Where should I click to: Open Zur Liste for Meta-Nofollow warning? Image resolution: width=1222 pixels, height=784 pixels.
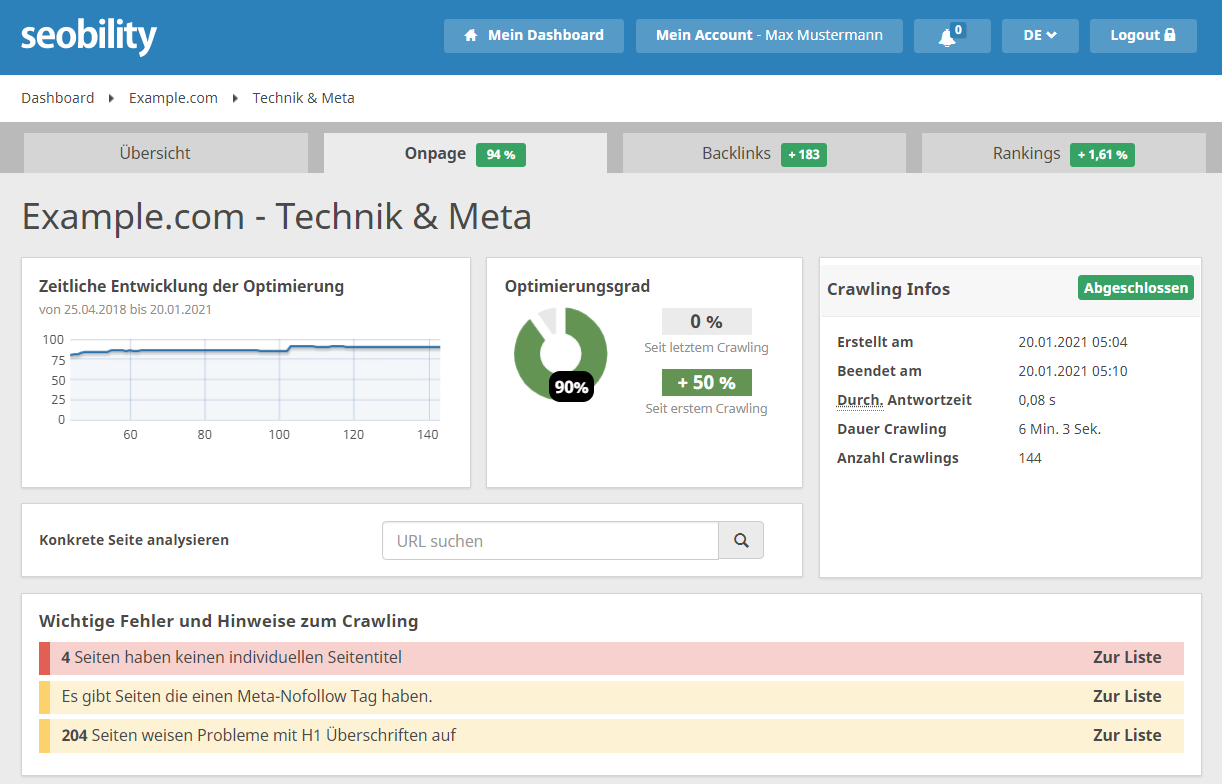point(1127,696)
